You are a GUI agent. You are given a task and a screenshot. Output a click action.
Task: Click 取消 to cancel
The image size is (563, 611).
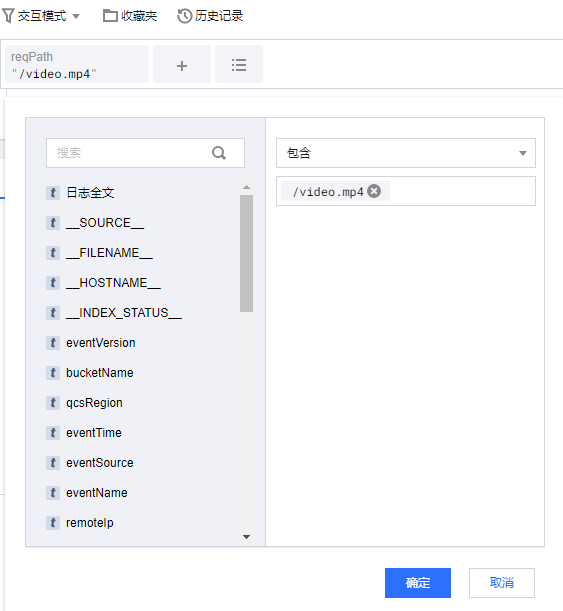(501, 583)
